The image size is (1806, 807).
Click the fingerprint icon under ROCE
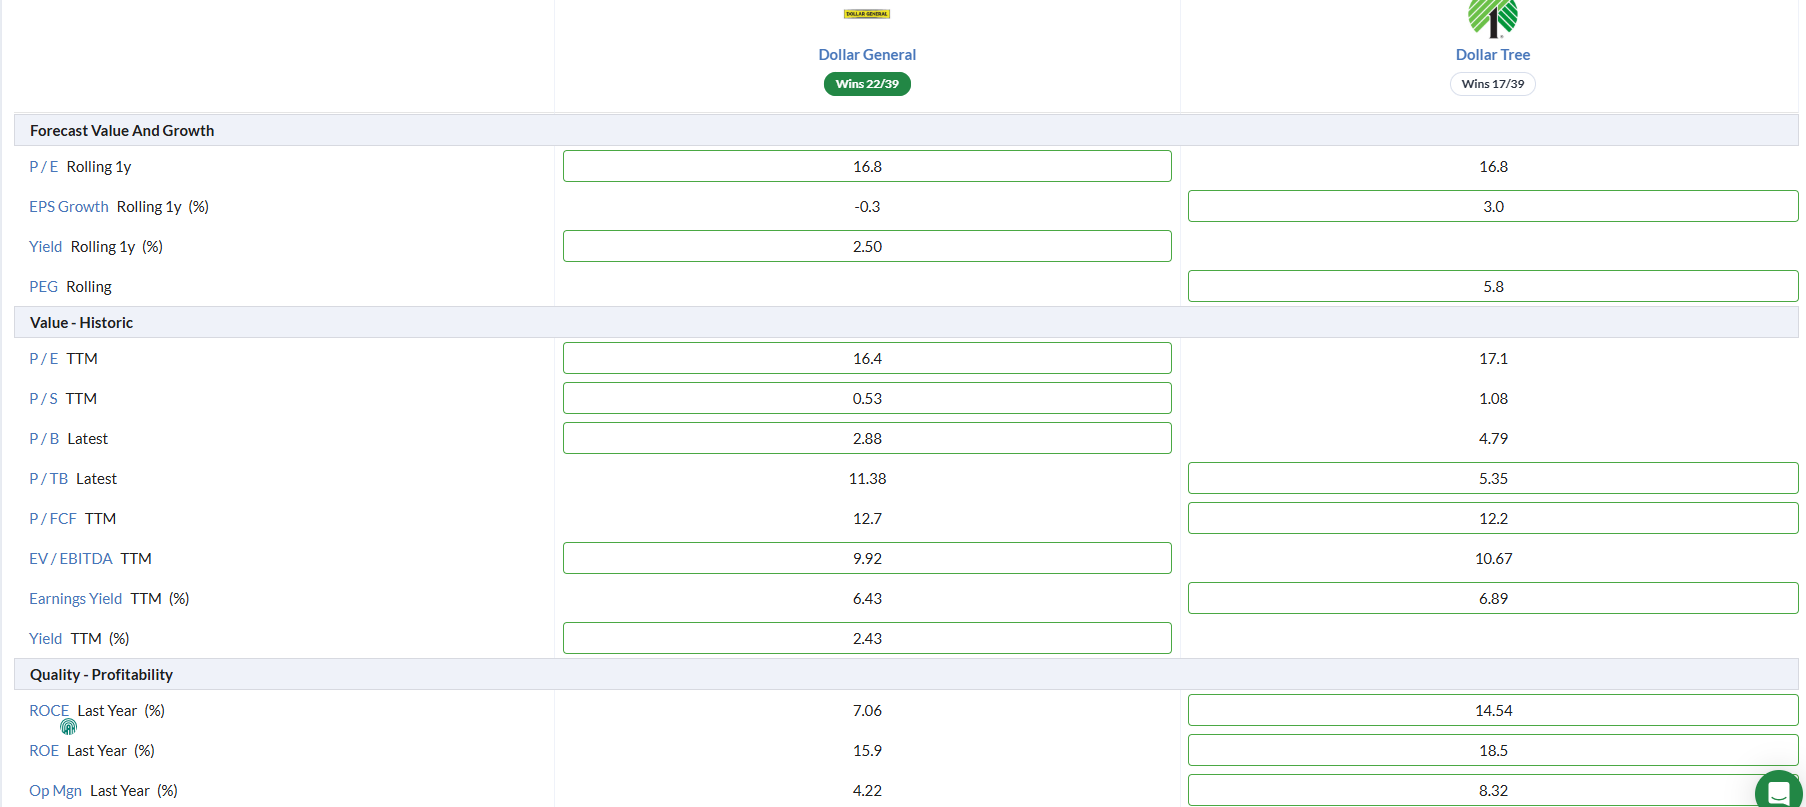tap(68, 727)
